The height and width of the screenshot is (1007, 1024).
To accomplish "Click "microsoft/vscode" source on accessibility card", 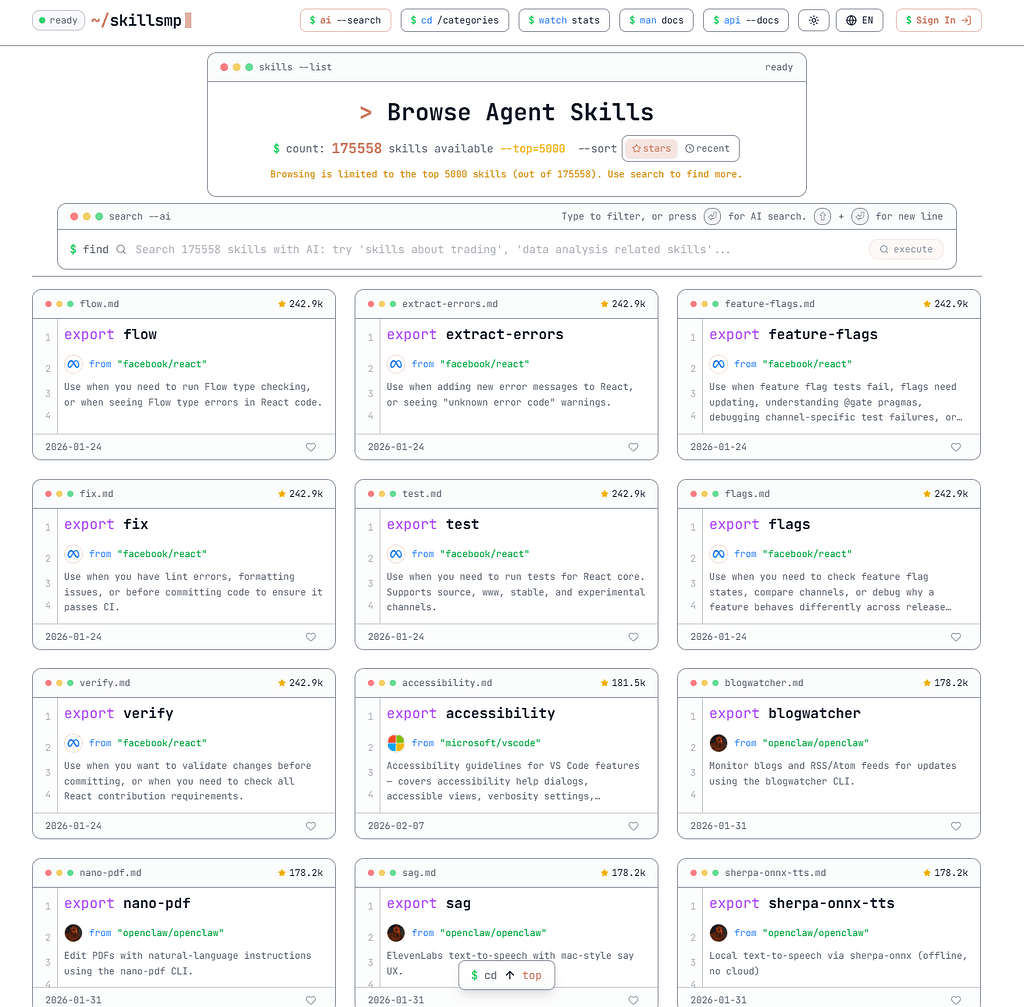I will pos(490,743).
